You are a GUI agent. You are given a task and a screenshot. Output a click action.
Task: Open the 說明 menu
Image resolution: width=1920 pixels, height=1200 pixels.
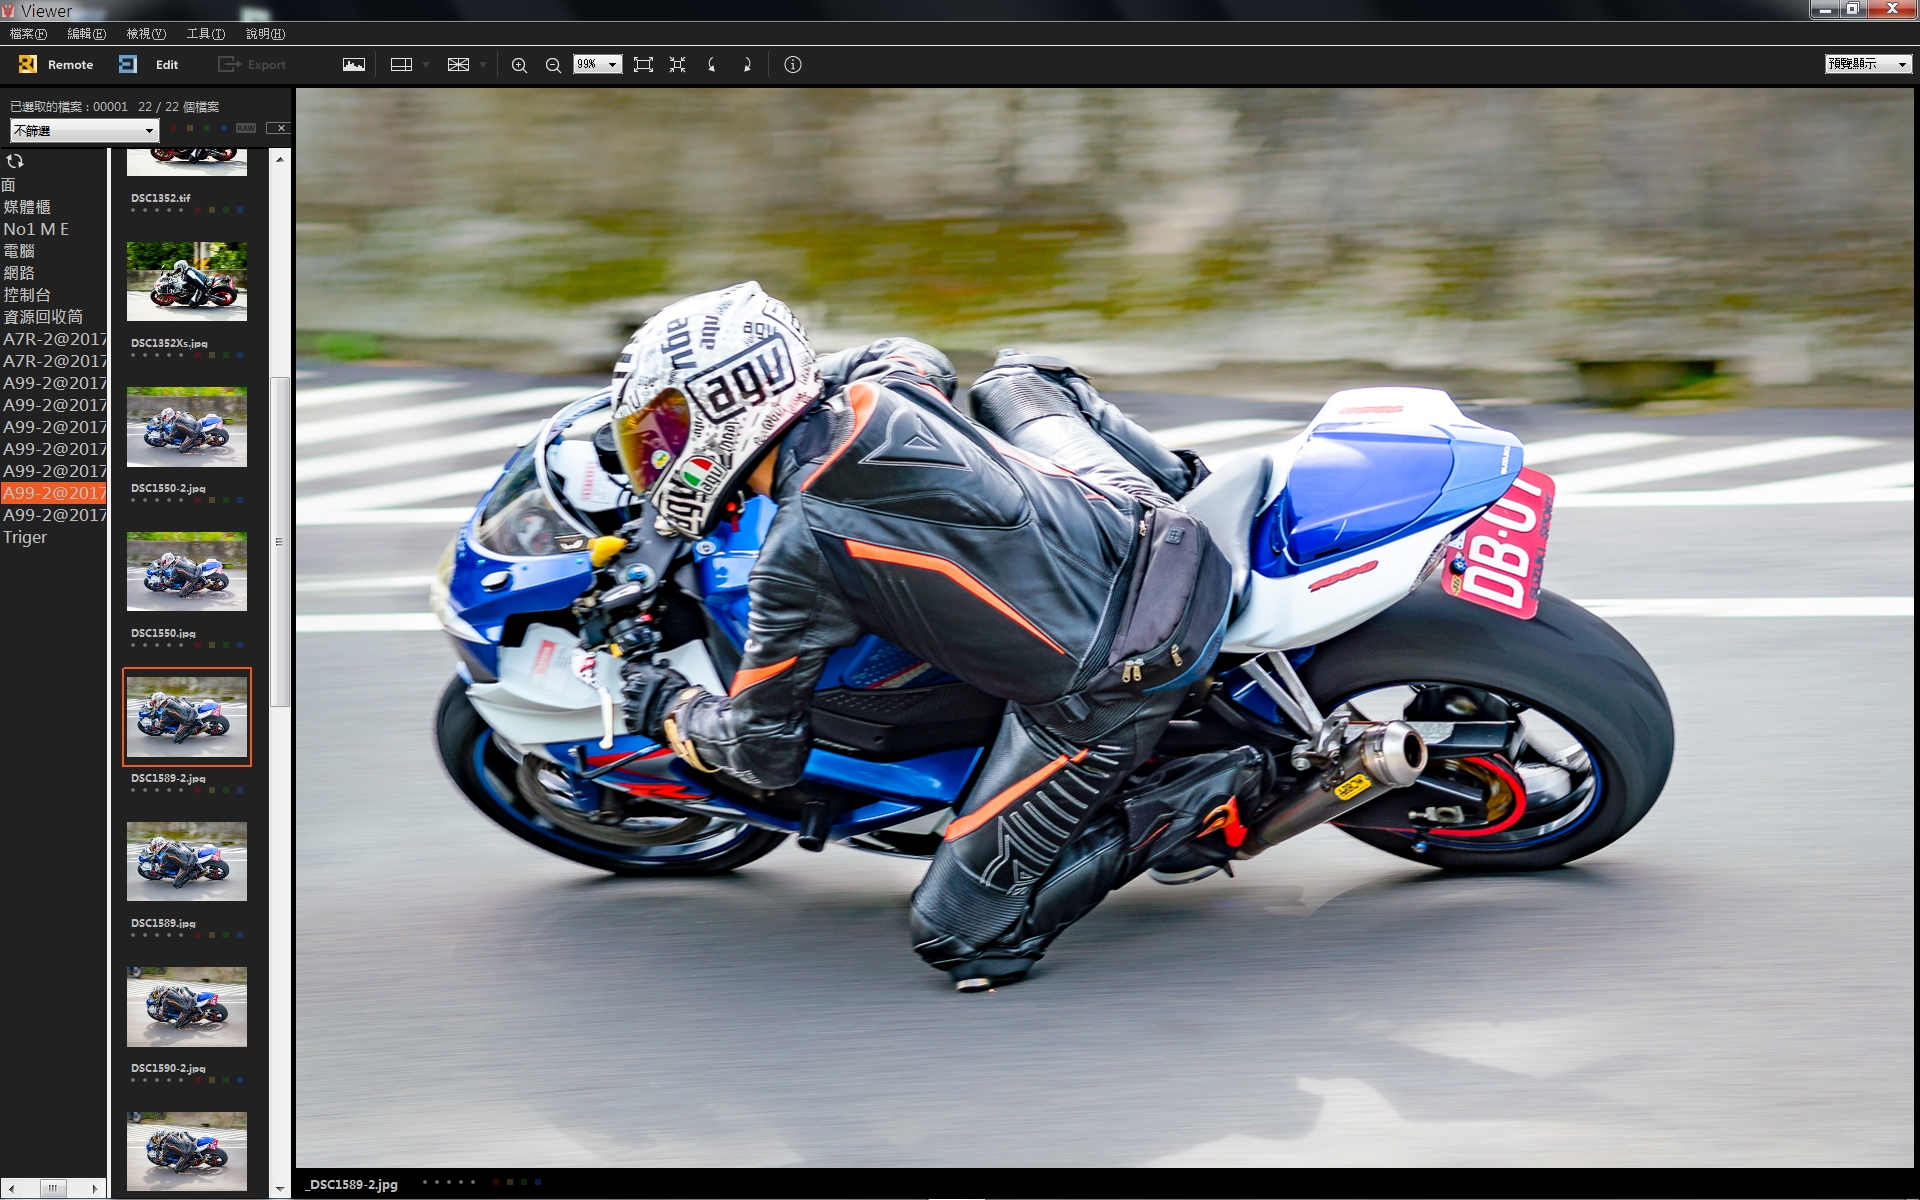click(x=265, y=34)
